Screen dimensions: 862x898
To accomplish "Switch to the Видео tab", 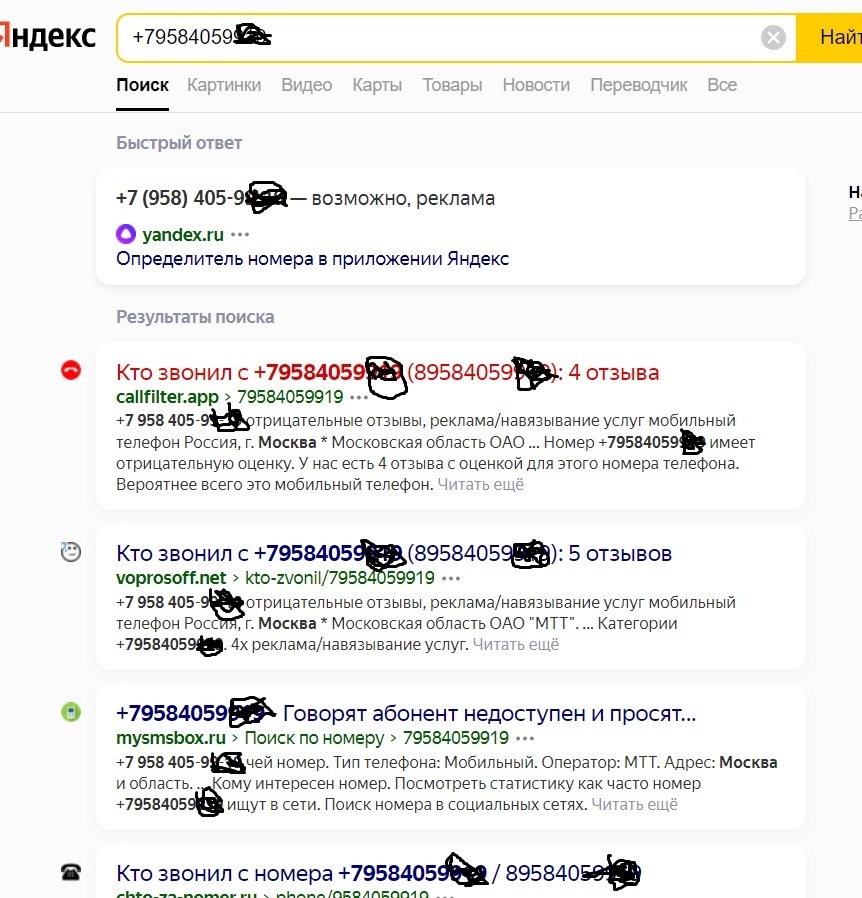I will (x=306, y=85).
